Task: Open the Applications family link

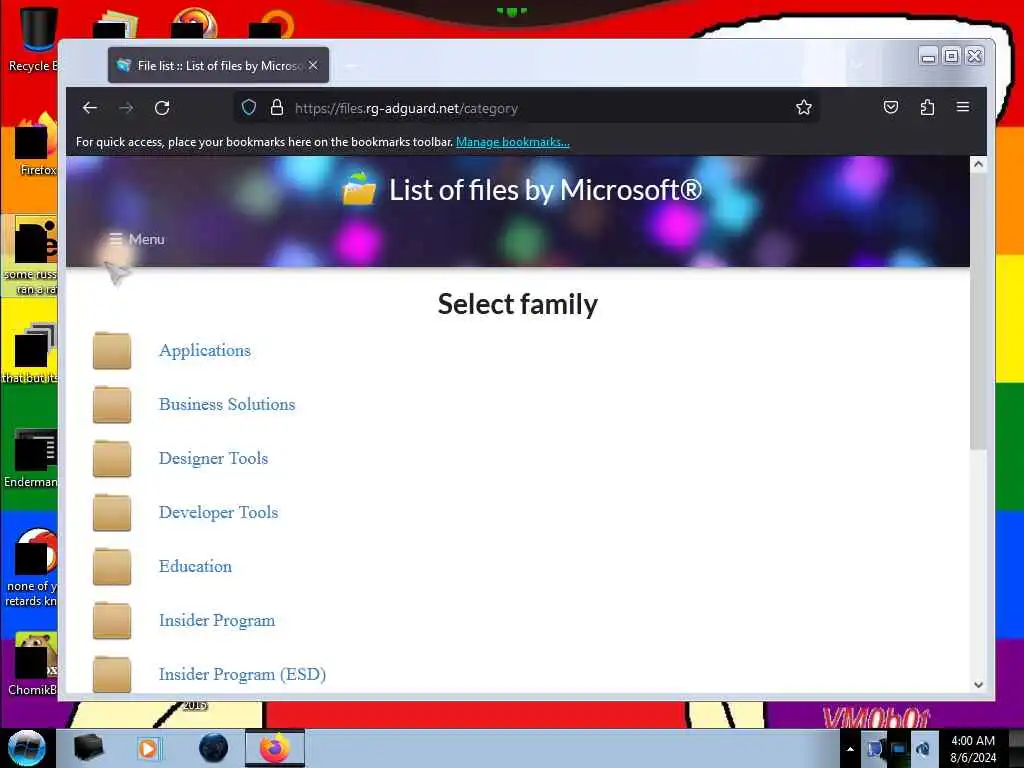Action: point(205,351)
